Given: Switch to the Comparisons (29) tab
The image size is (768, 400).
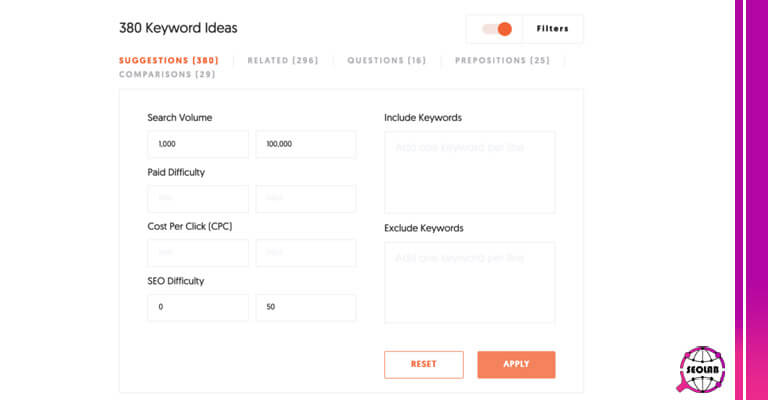Looking at the screenshot, I should point(167,74).
